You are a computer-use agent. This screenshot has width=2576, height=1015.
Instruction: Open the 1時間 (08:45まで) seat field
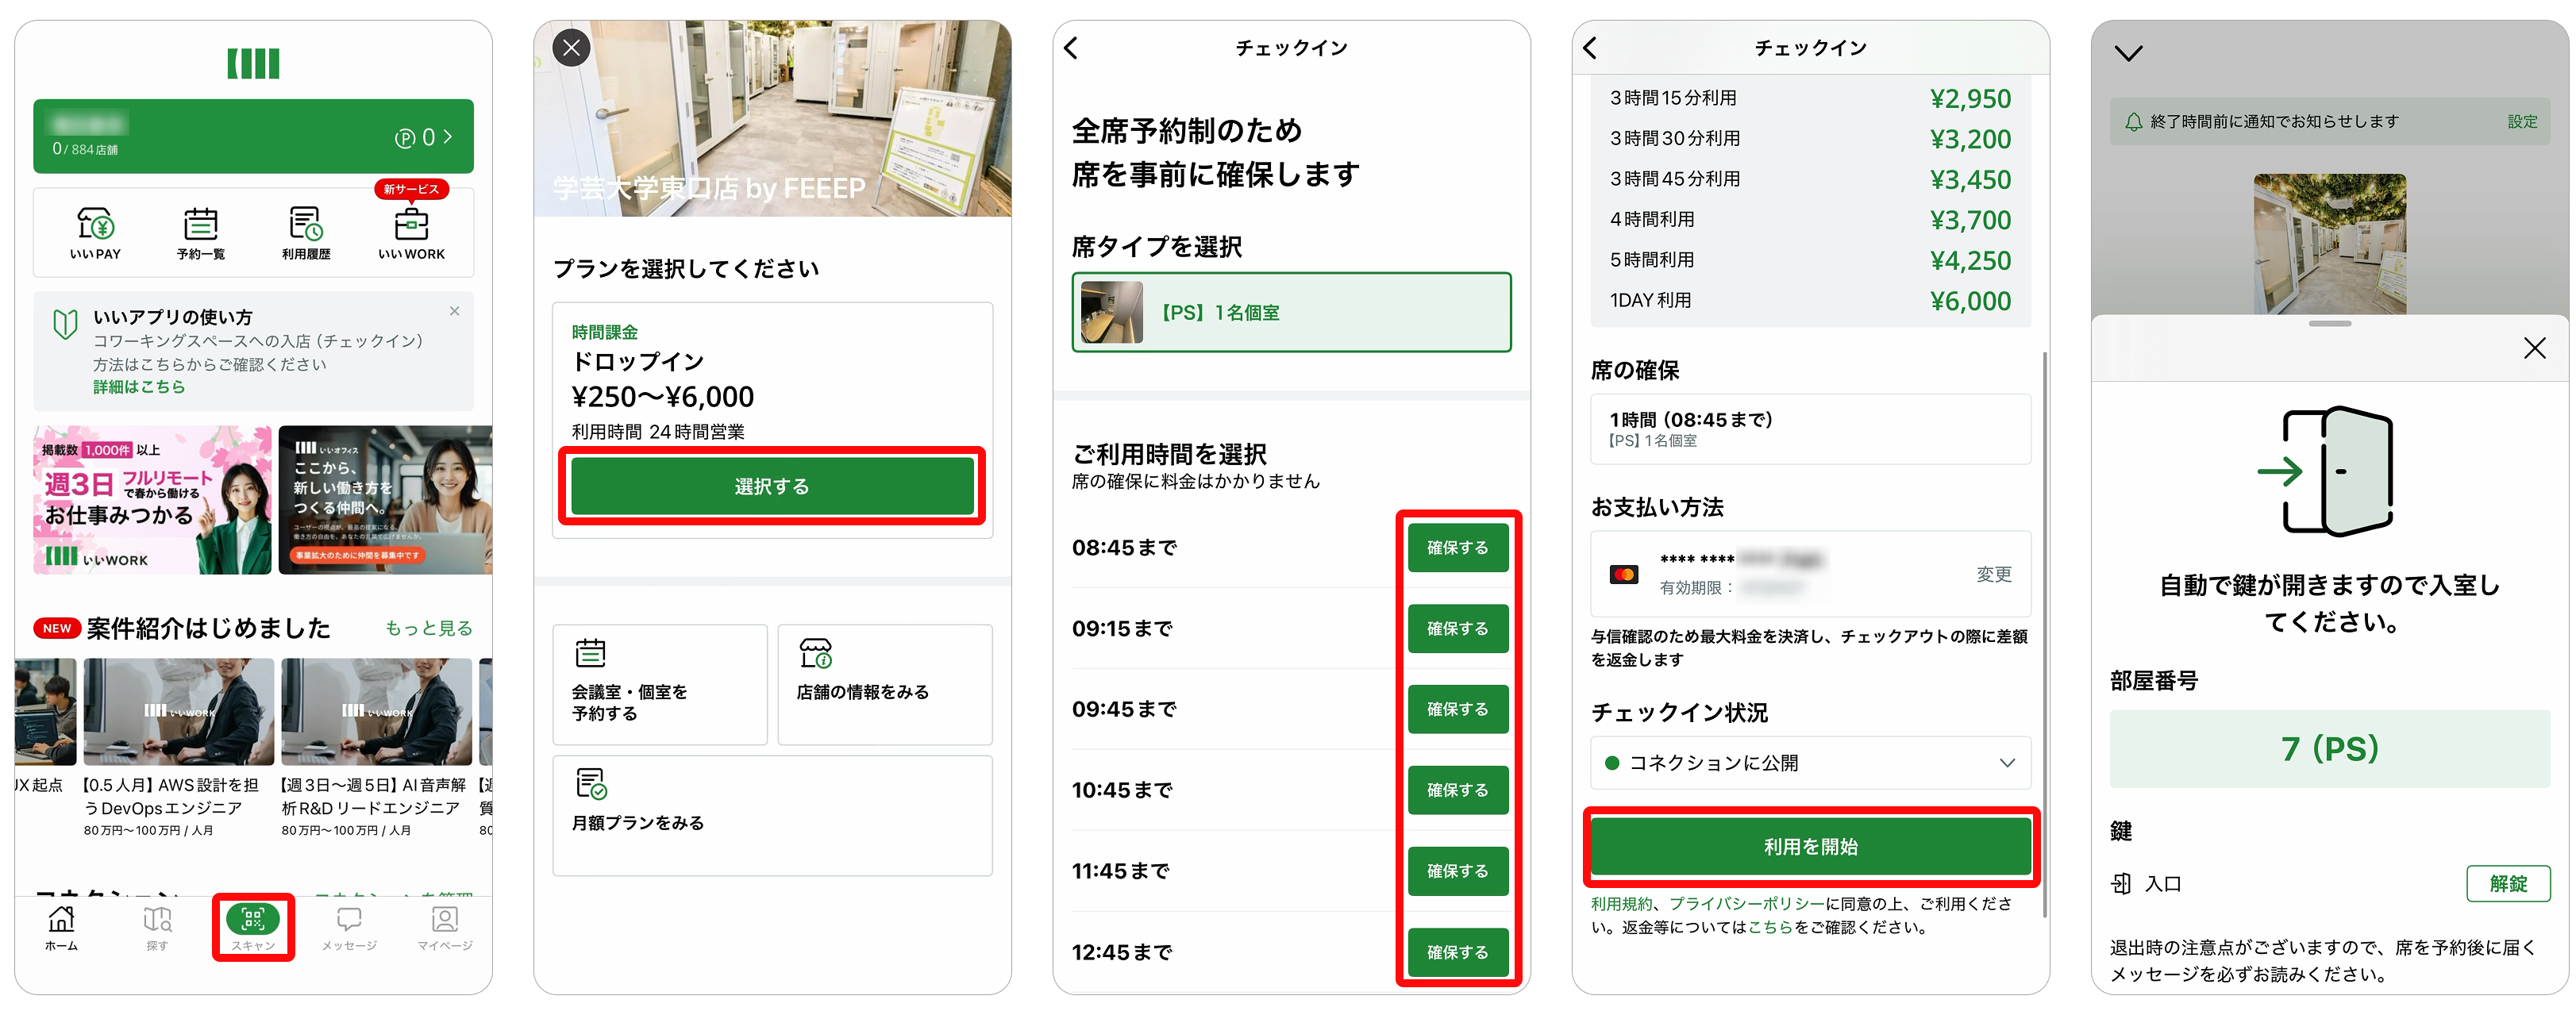click(1810, 429)
